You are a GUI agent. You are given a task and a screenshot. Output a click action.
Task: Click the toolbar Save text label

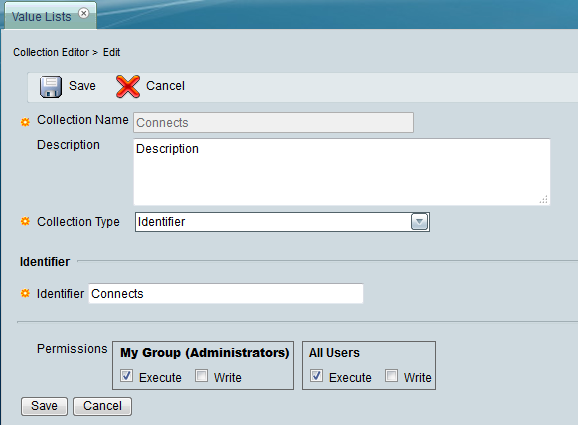[x=82, y=86]
